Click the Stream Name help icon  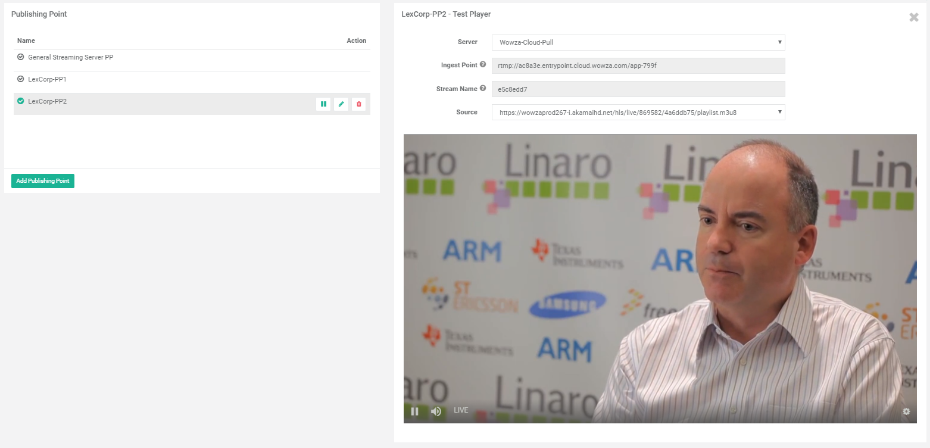coord(483,89)
